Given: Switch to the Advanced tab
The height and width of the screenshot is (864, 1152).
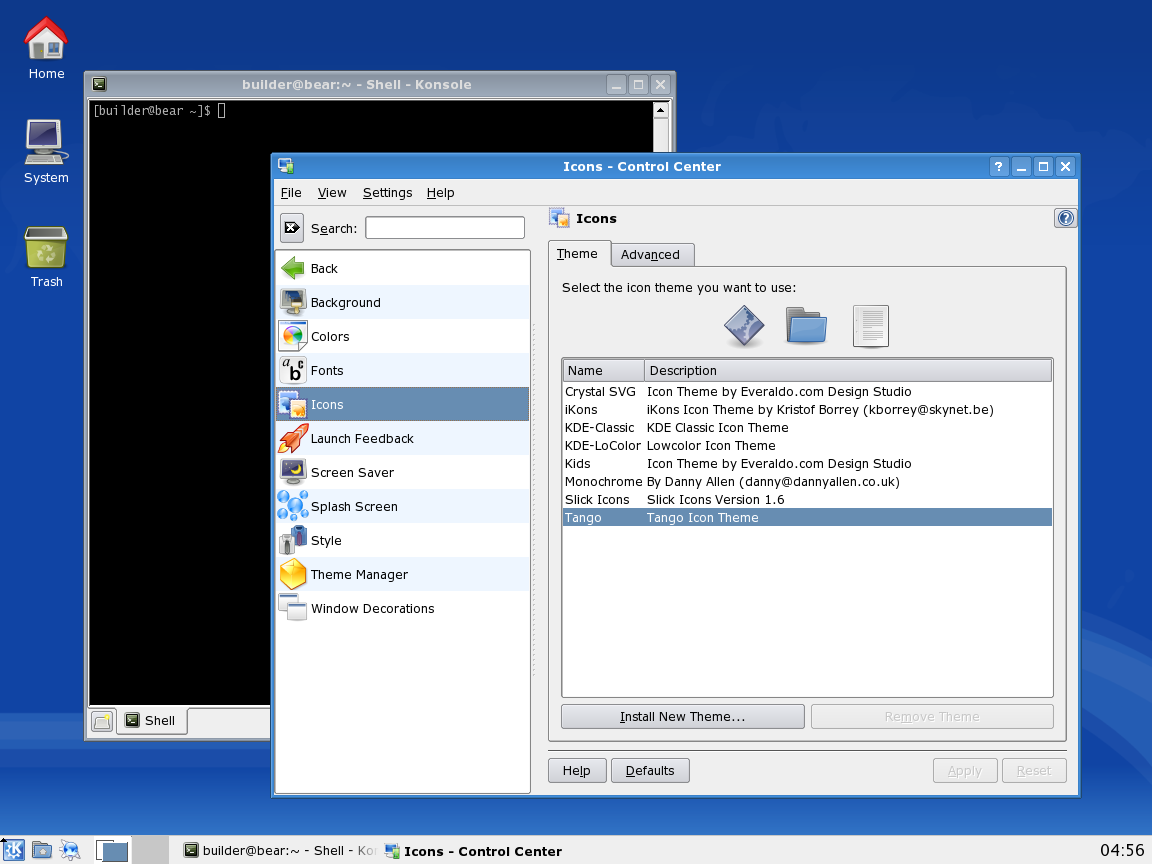Looking at the screenshot, I should point(652,254).
